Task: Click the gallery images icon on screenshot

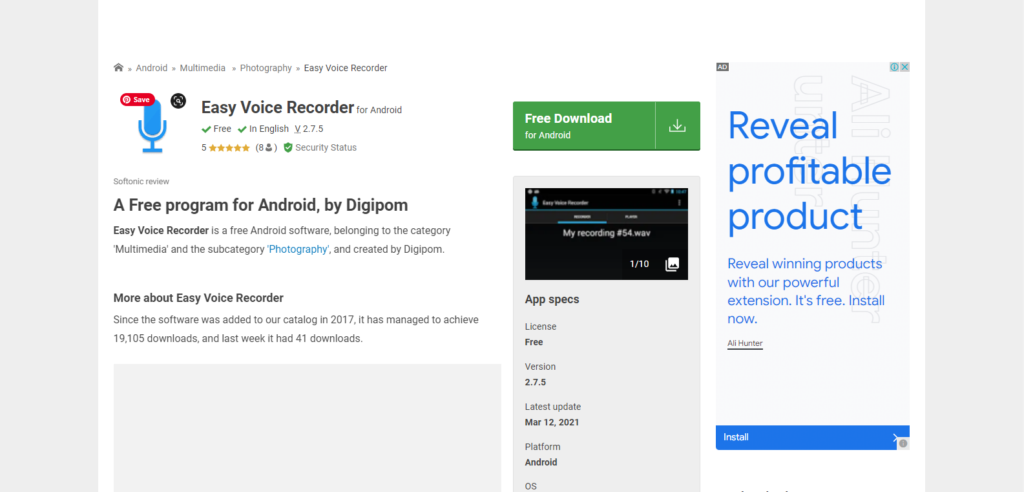Action: (x=672, y=264)
